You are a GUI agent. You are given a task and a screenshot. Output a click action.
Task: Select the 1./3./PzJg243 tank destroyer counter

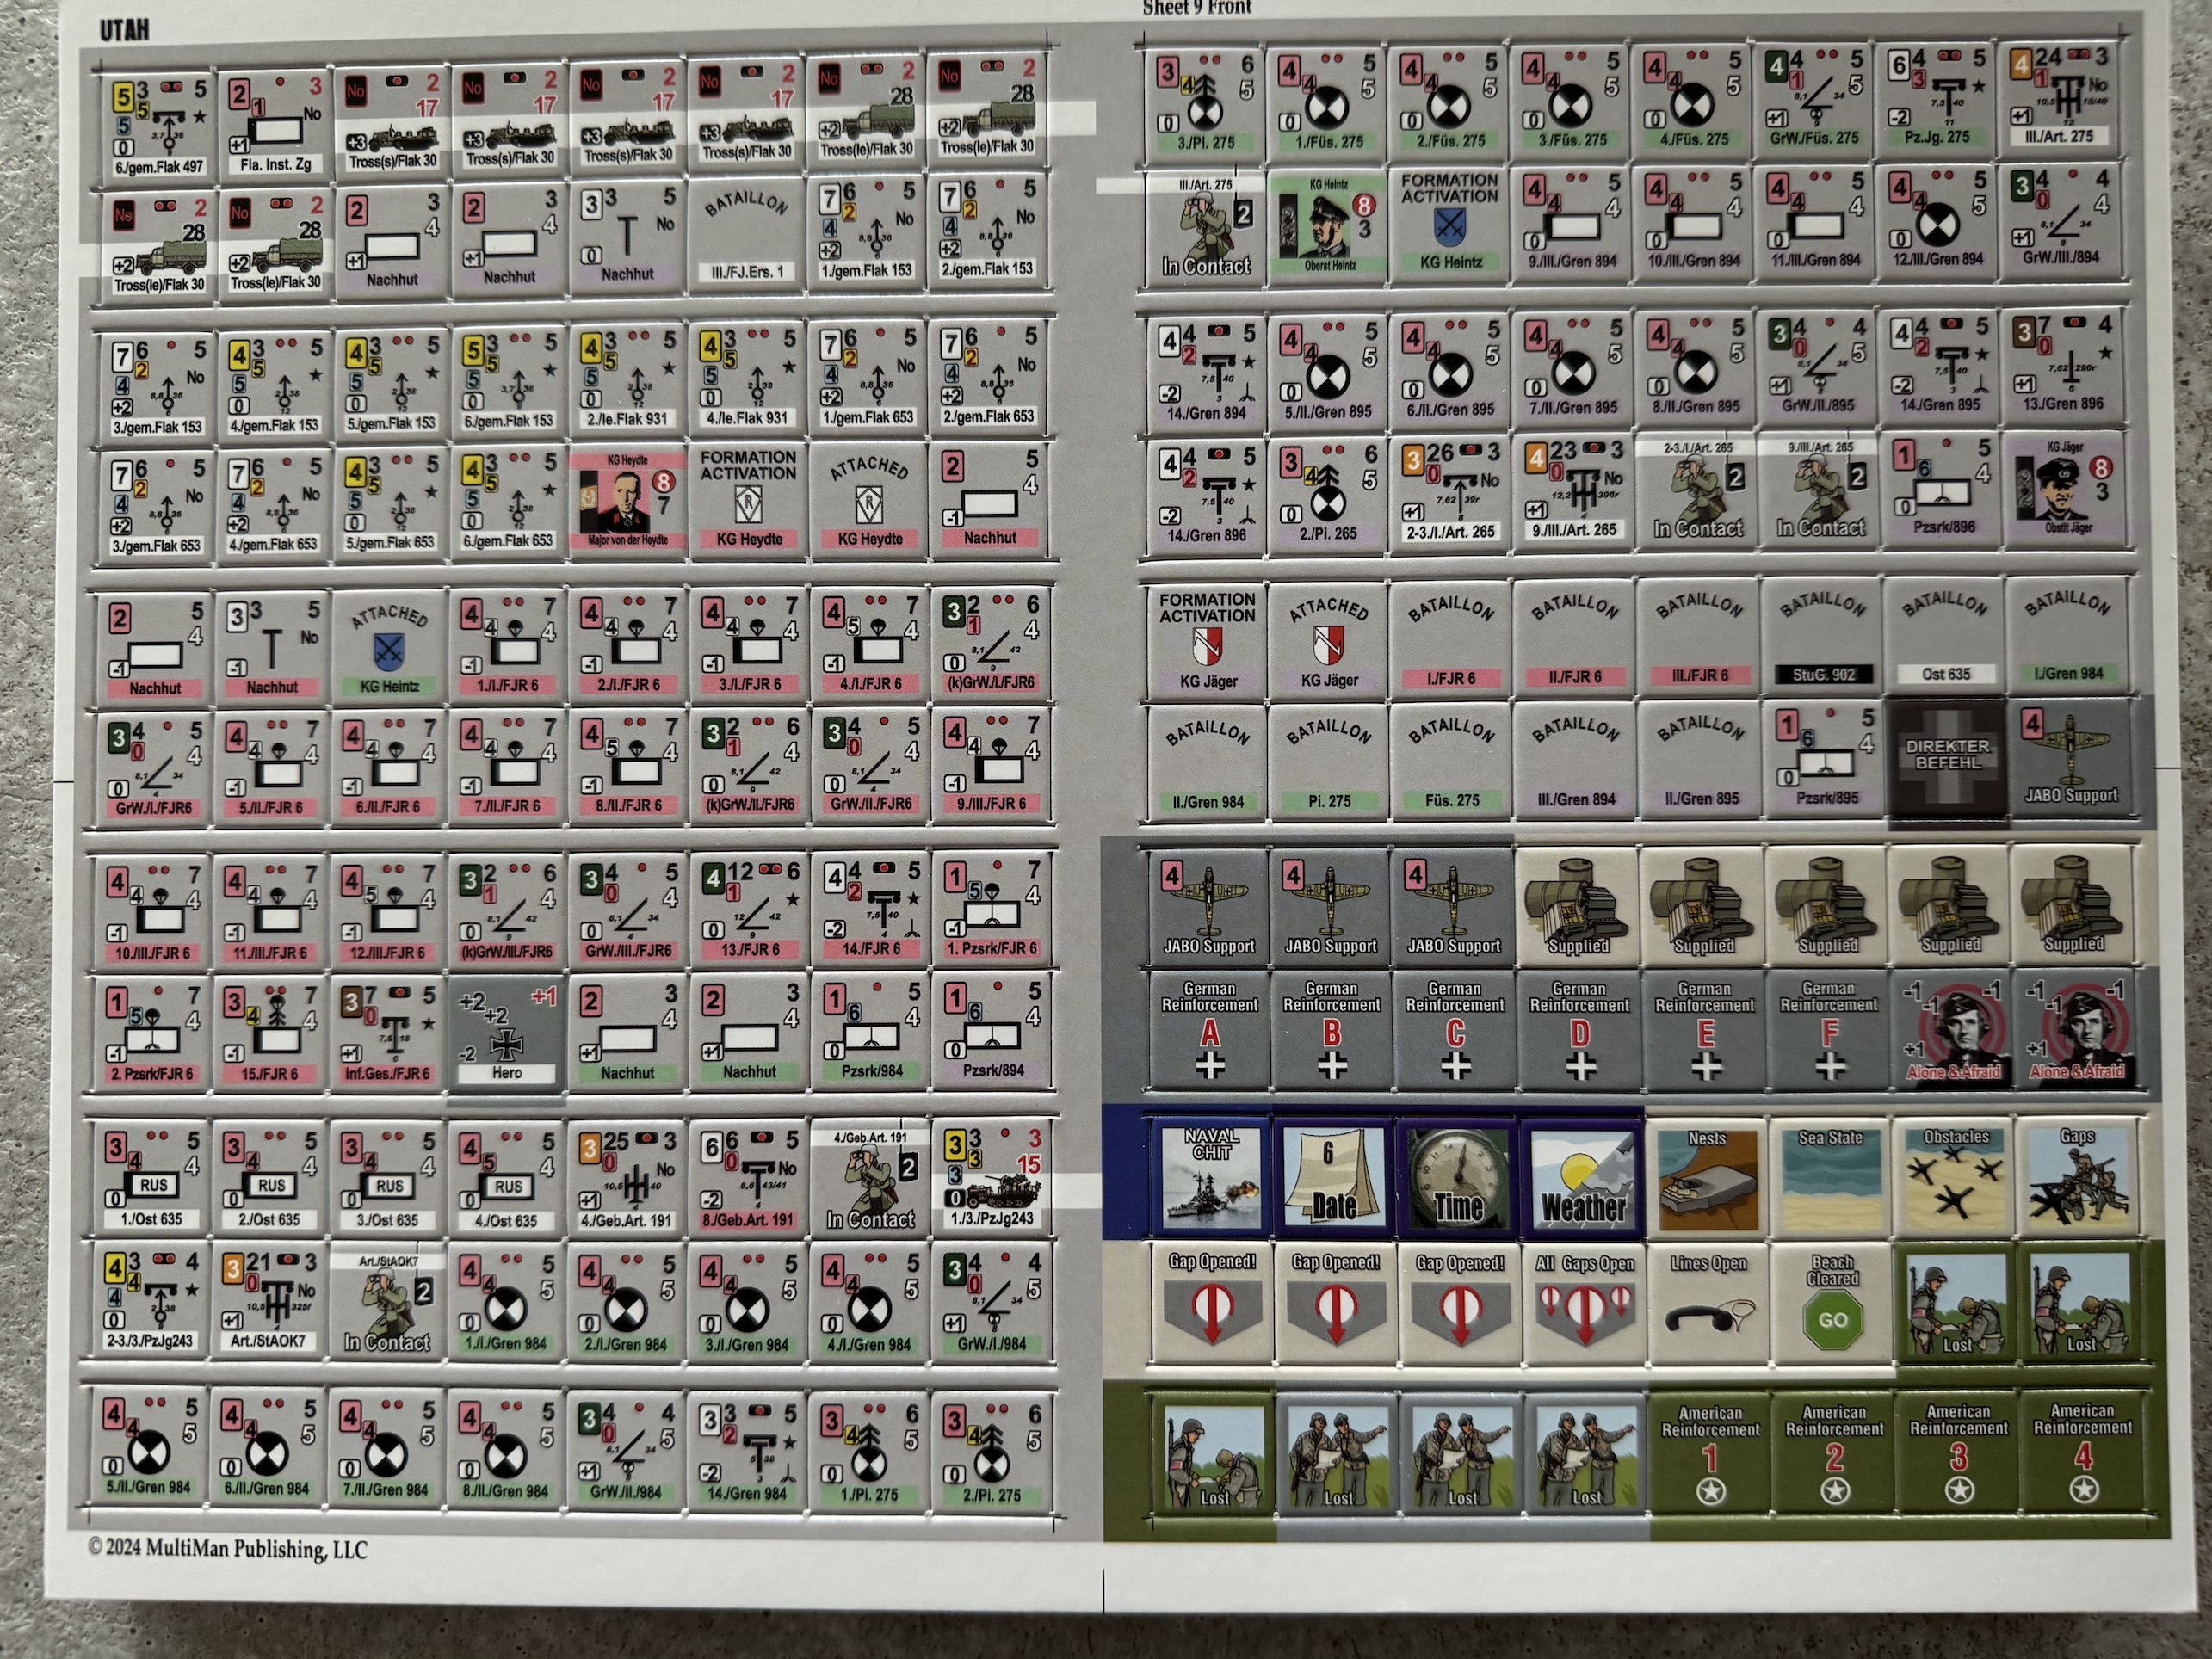[992, 1178]
